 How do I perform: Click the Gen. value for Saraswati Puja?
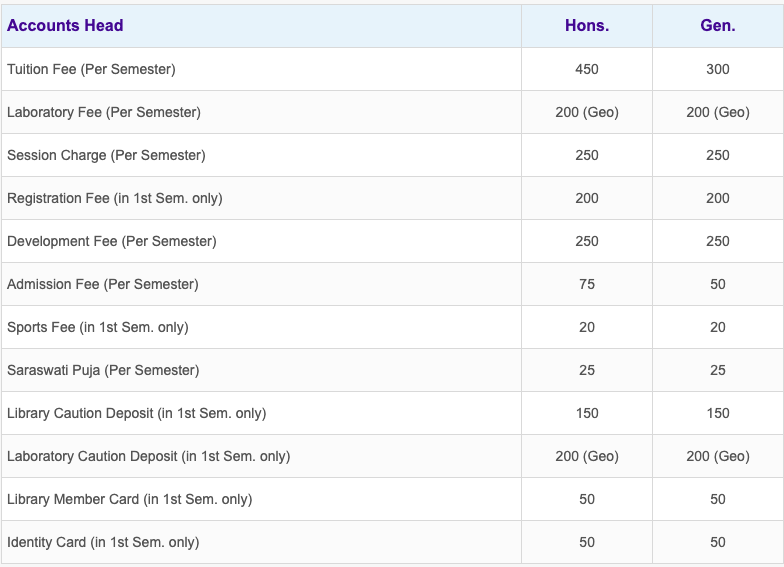pyautogui.click(x=718, y=370)
